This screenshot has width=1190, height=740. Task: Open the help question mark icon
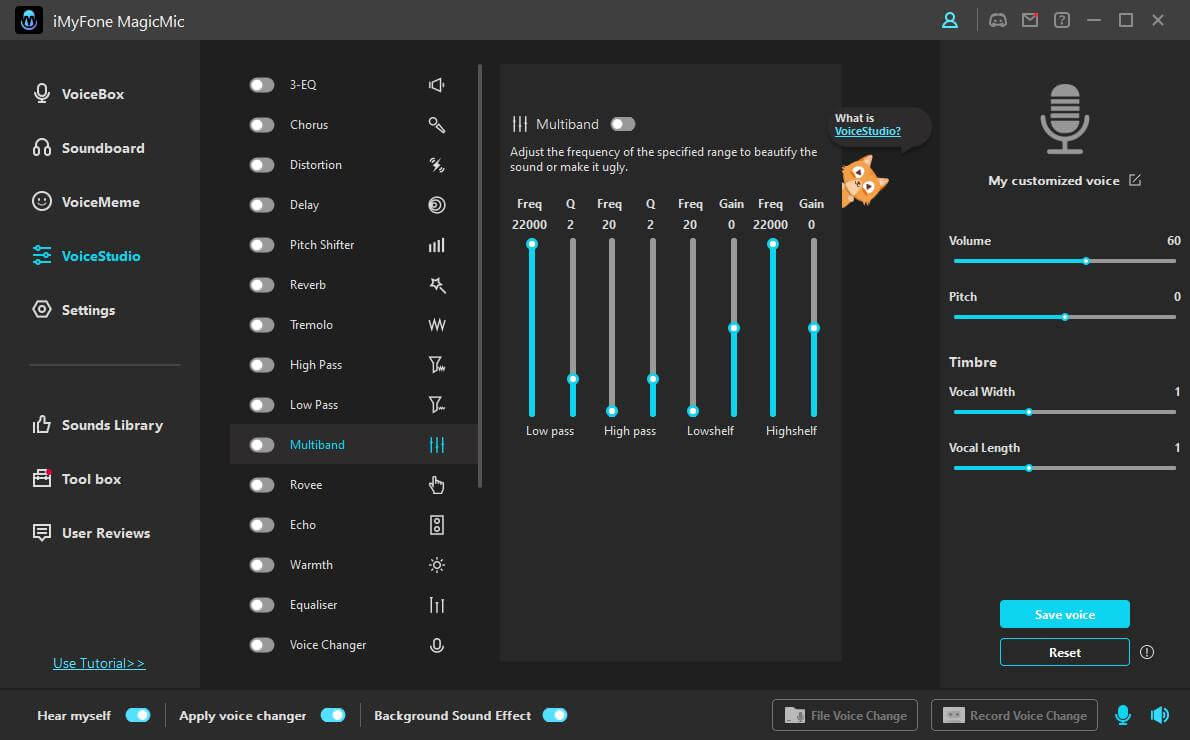(1062, 20)
